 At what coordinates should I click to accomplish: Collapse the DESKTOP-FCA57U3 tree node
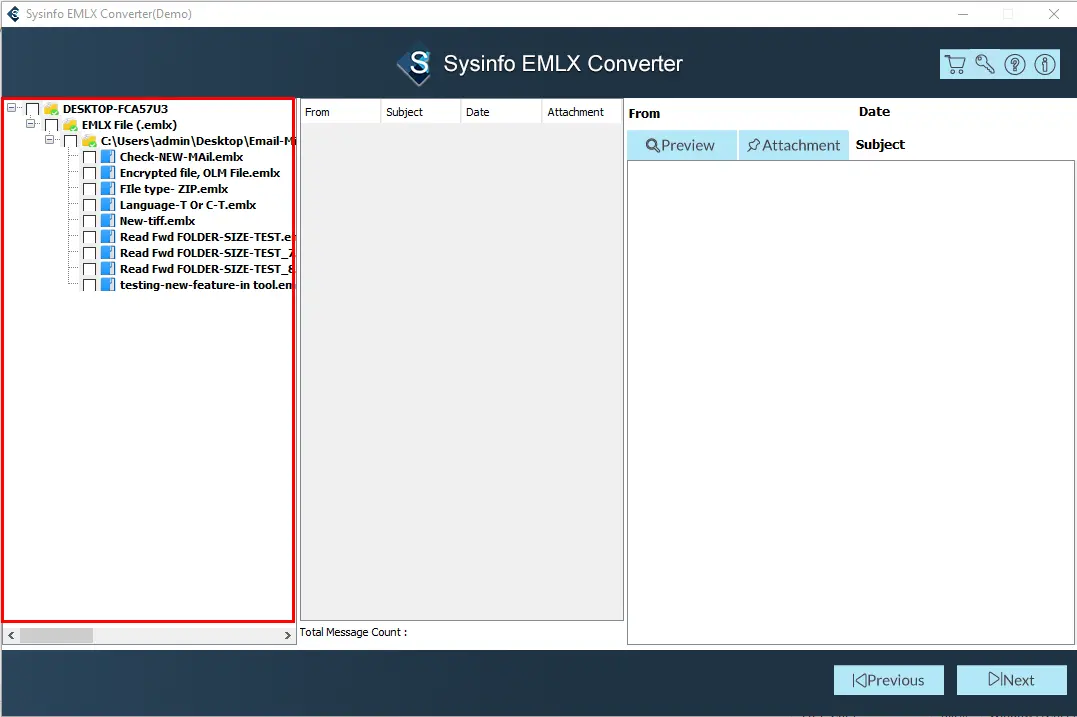(x=12, y=108)
